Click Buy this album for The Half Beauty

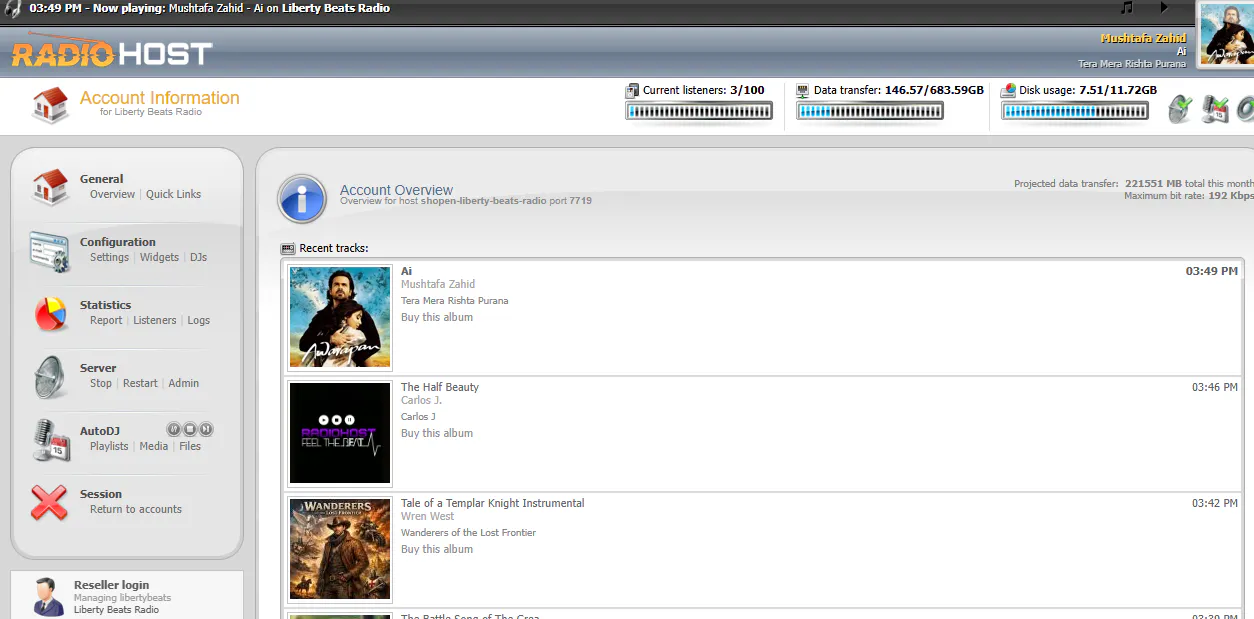tap(437, 433)
